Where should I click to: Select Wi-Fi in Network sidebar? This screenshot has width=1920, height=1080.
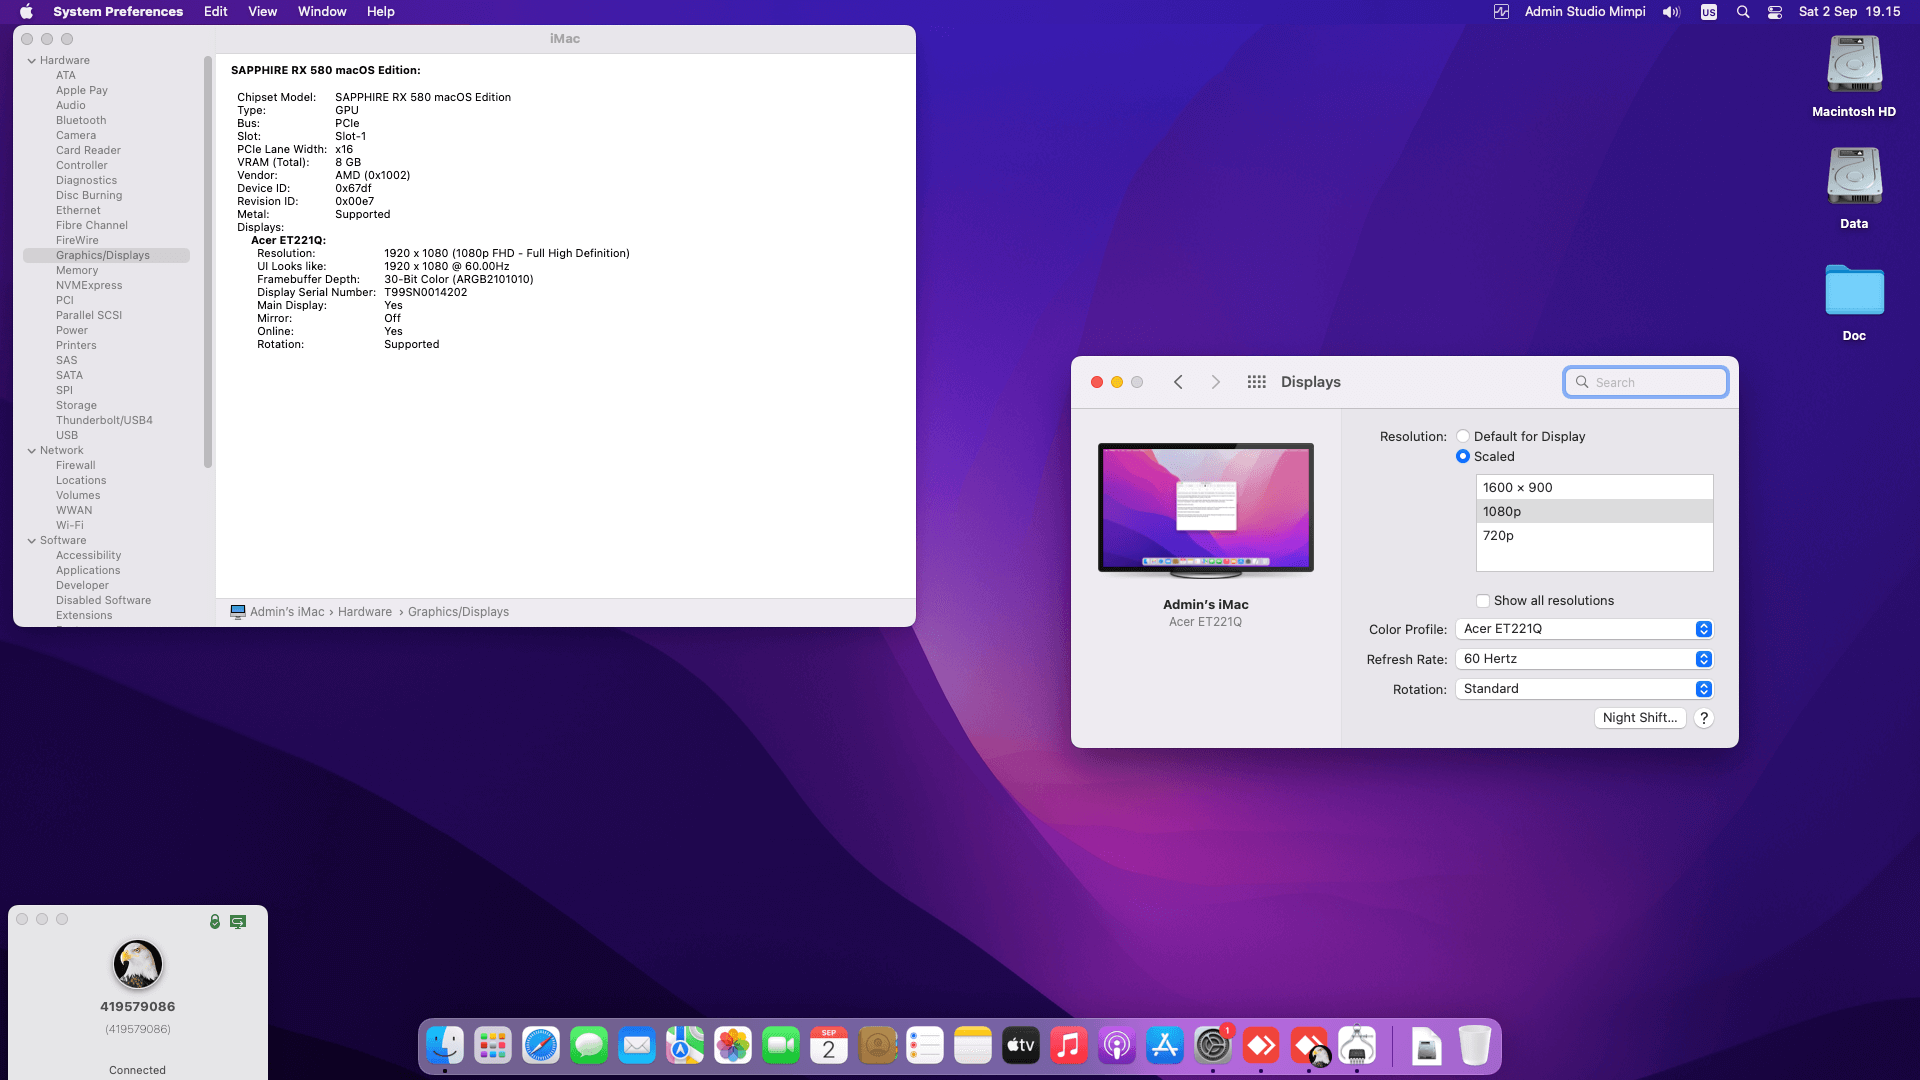pyautogui.click(x=70, y=526)
